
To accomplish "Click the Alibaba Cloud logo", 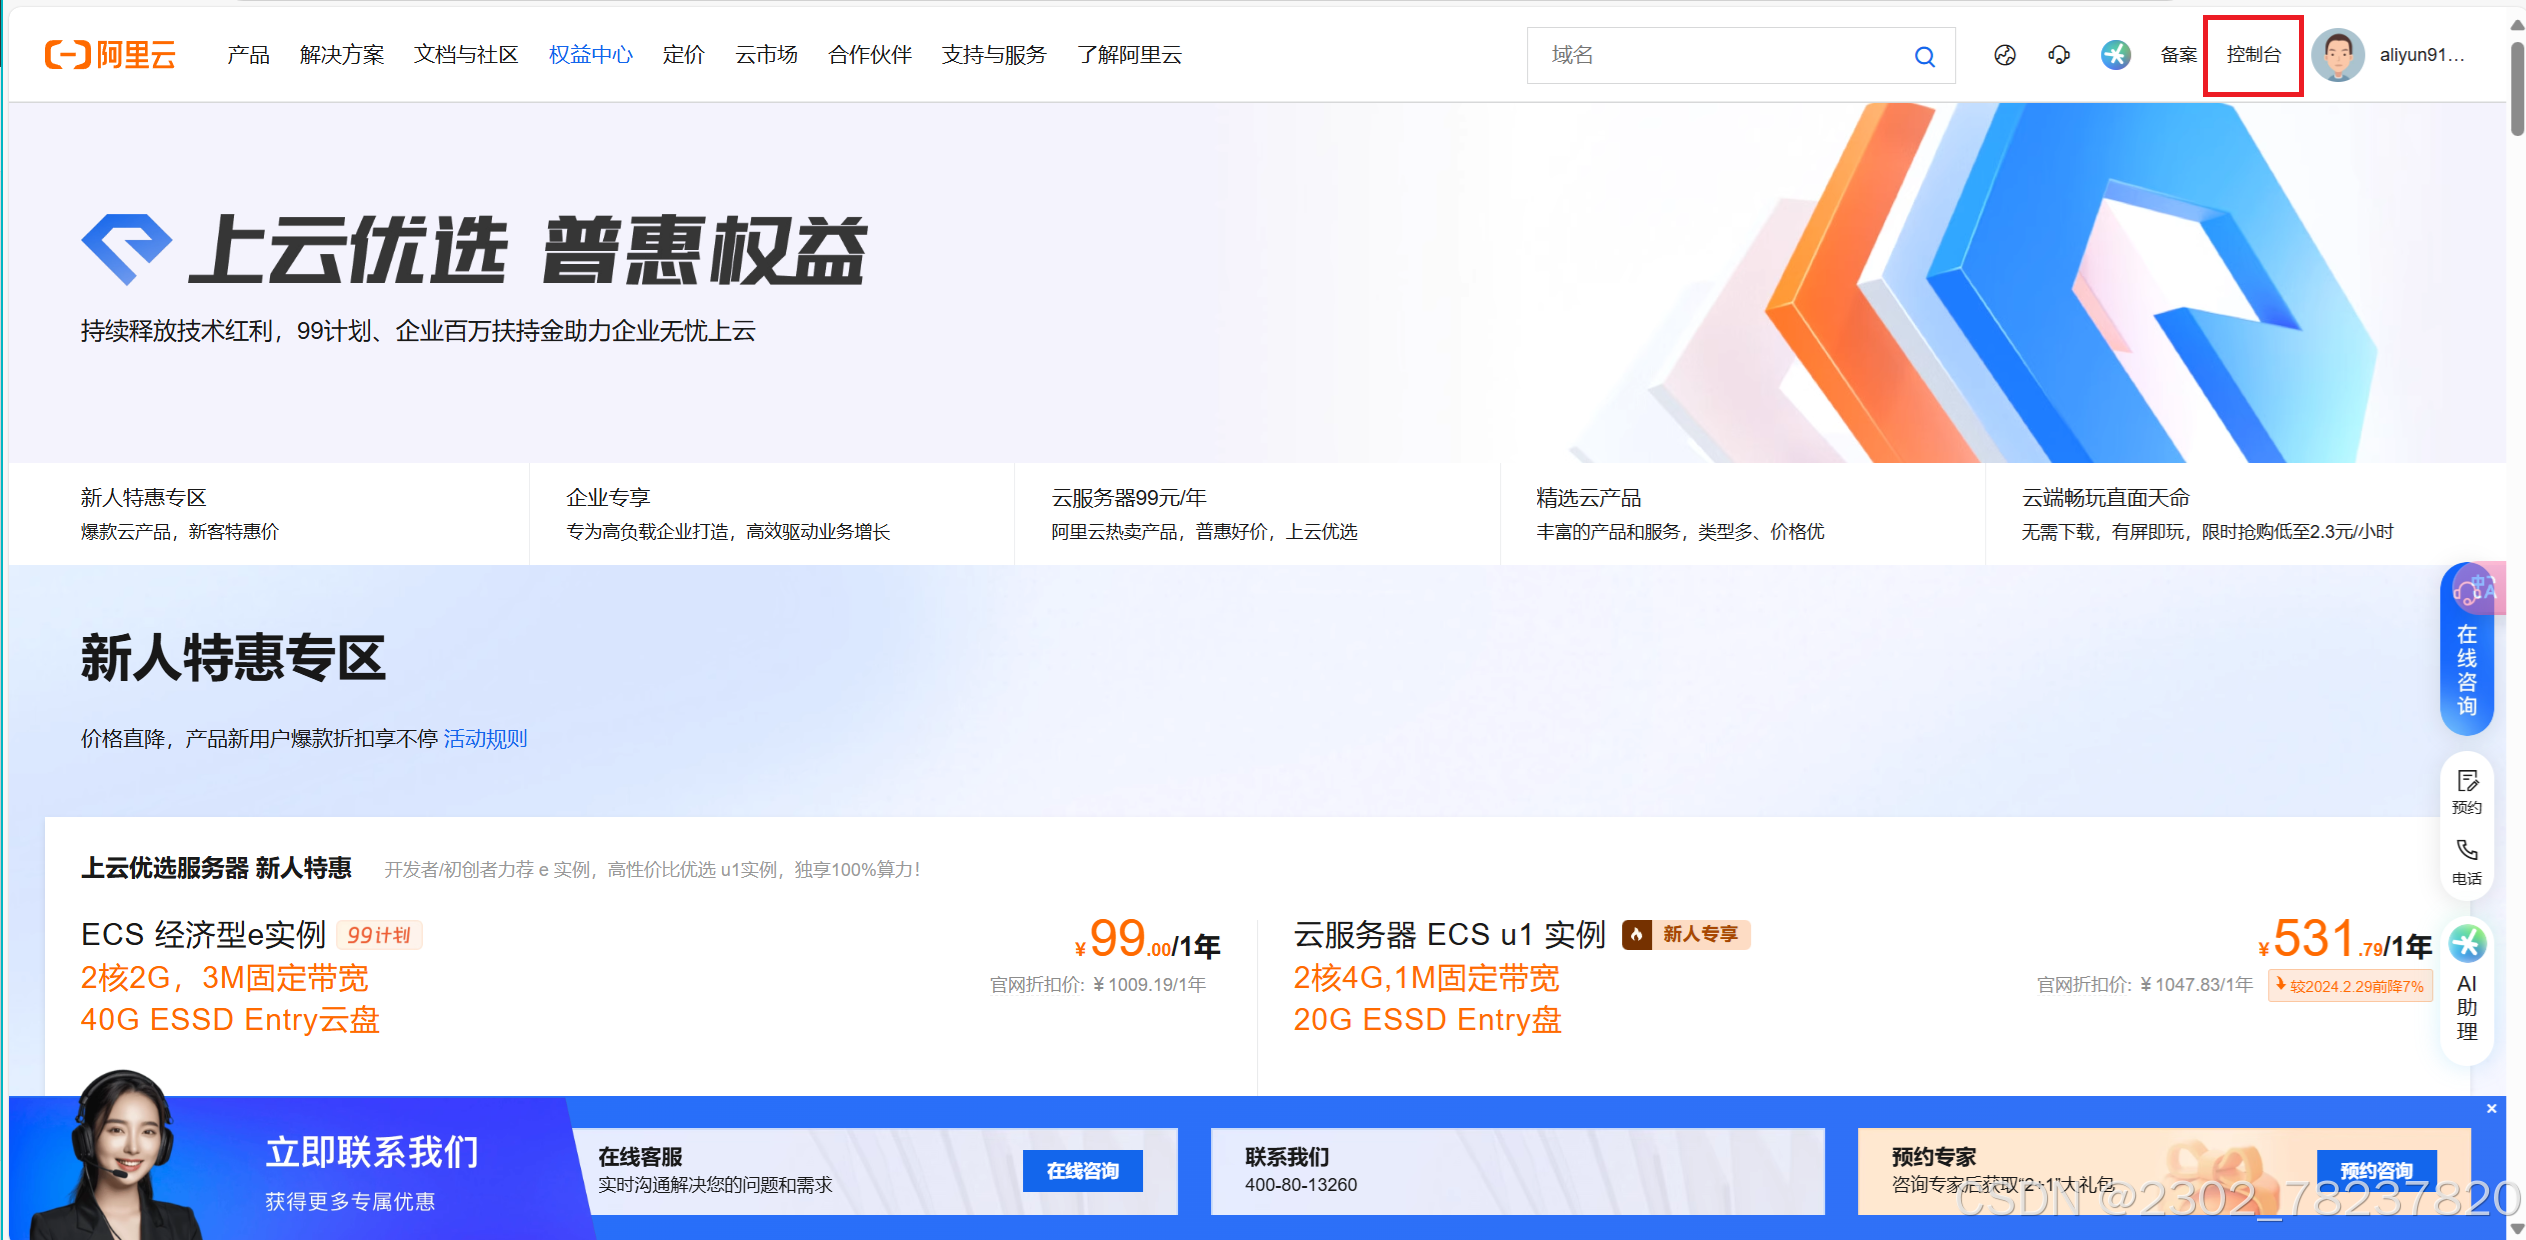I will pyautogui.click(x=110, y=55).
